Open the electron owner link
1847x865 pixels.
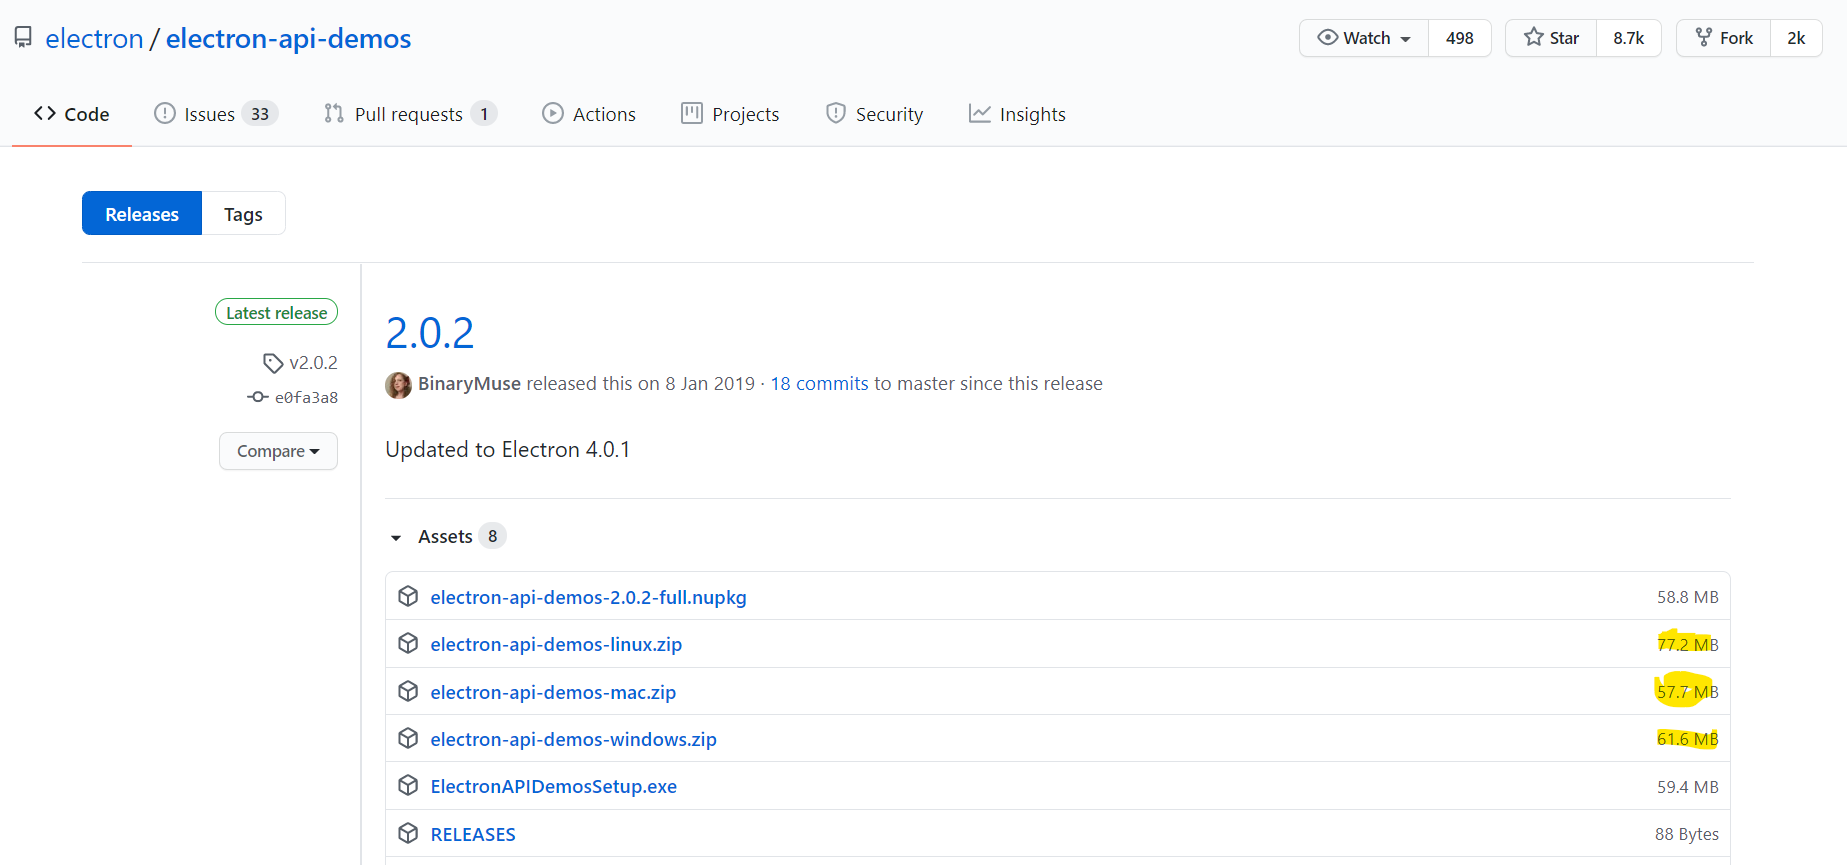94,38
